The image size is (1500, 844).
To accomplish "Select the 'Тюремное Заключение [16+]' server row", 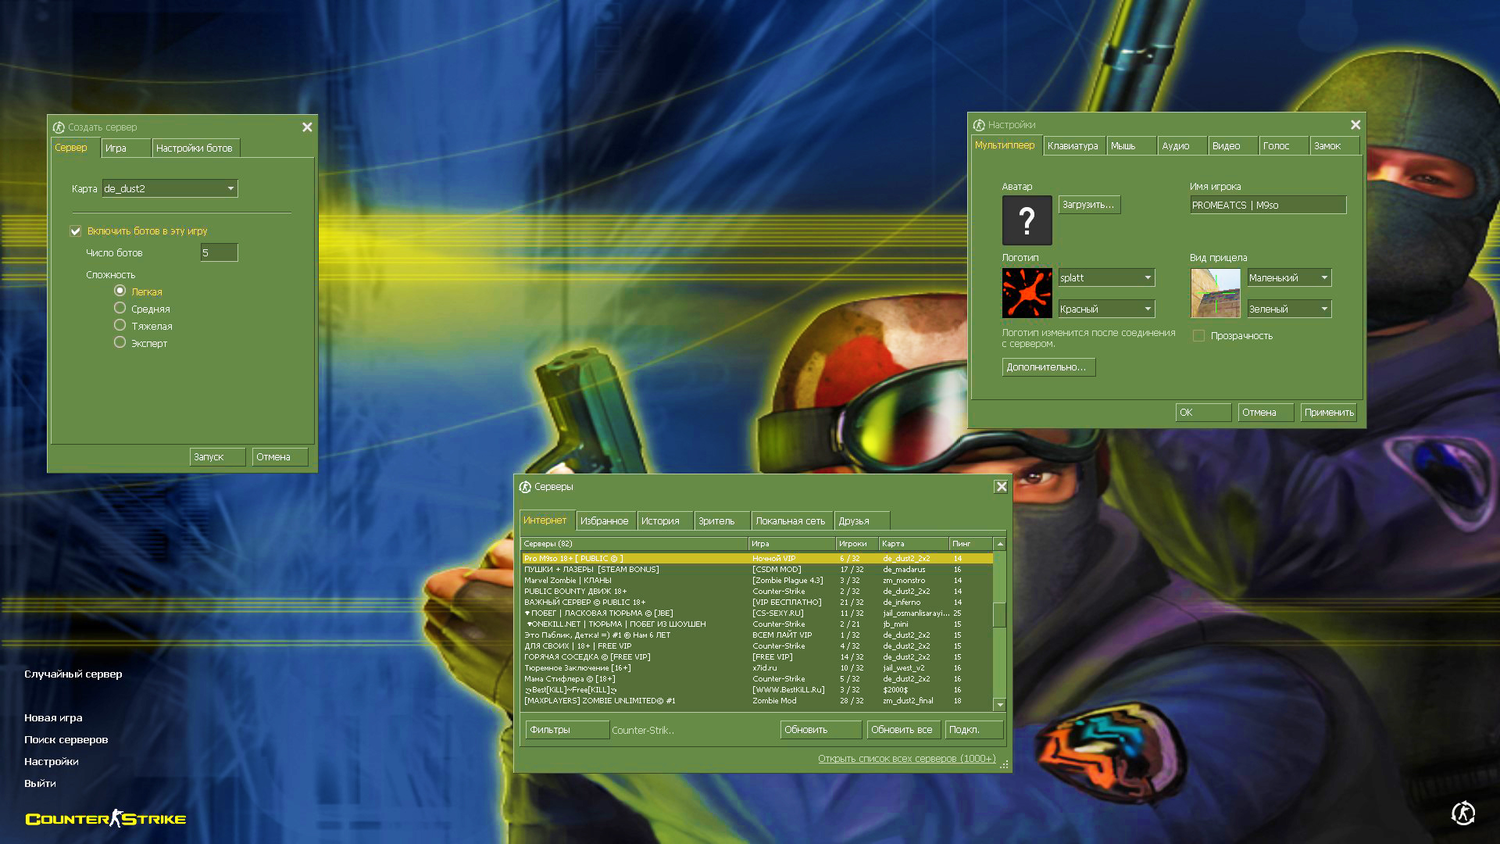I will (x=758, y=668).
